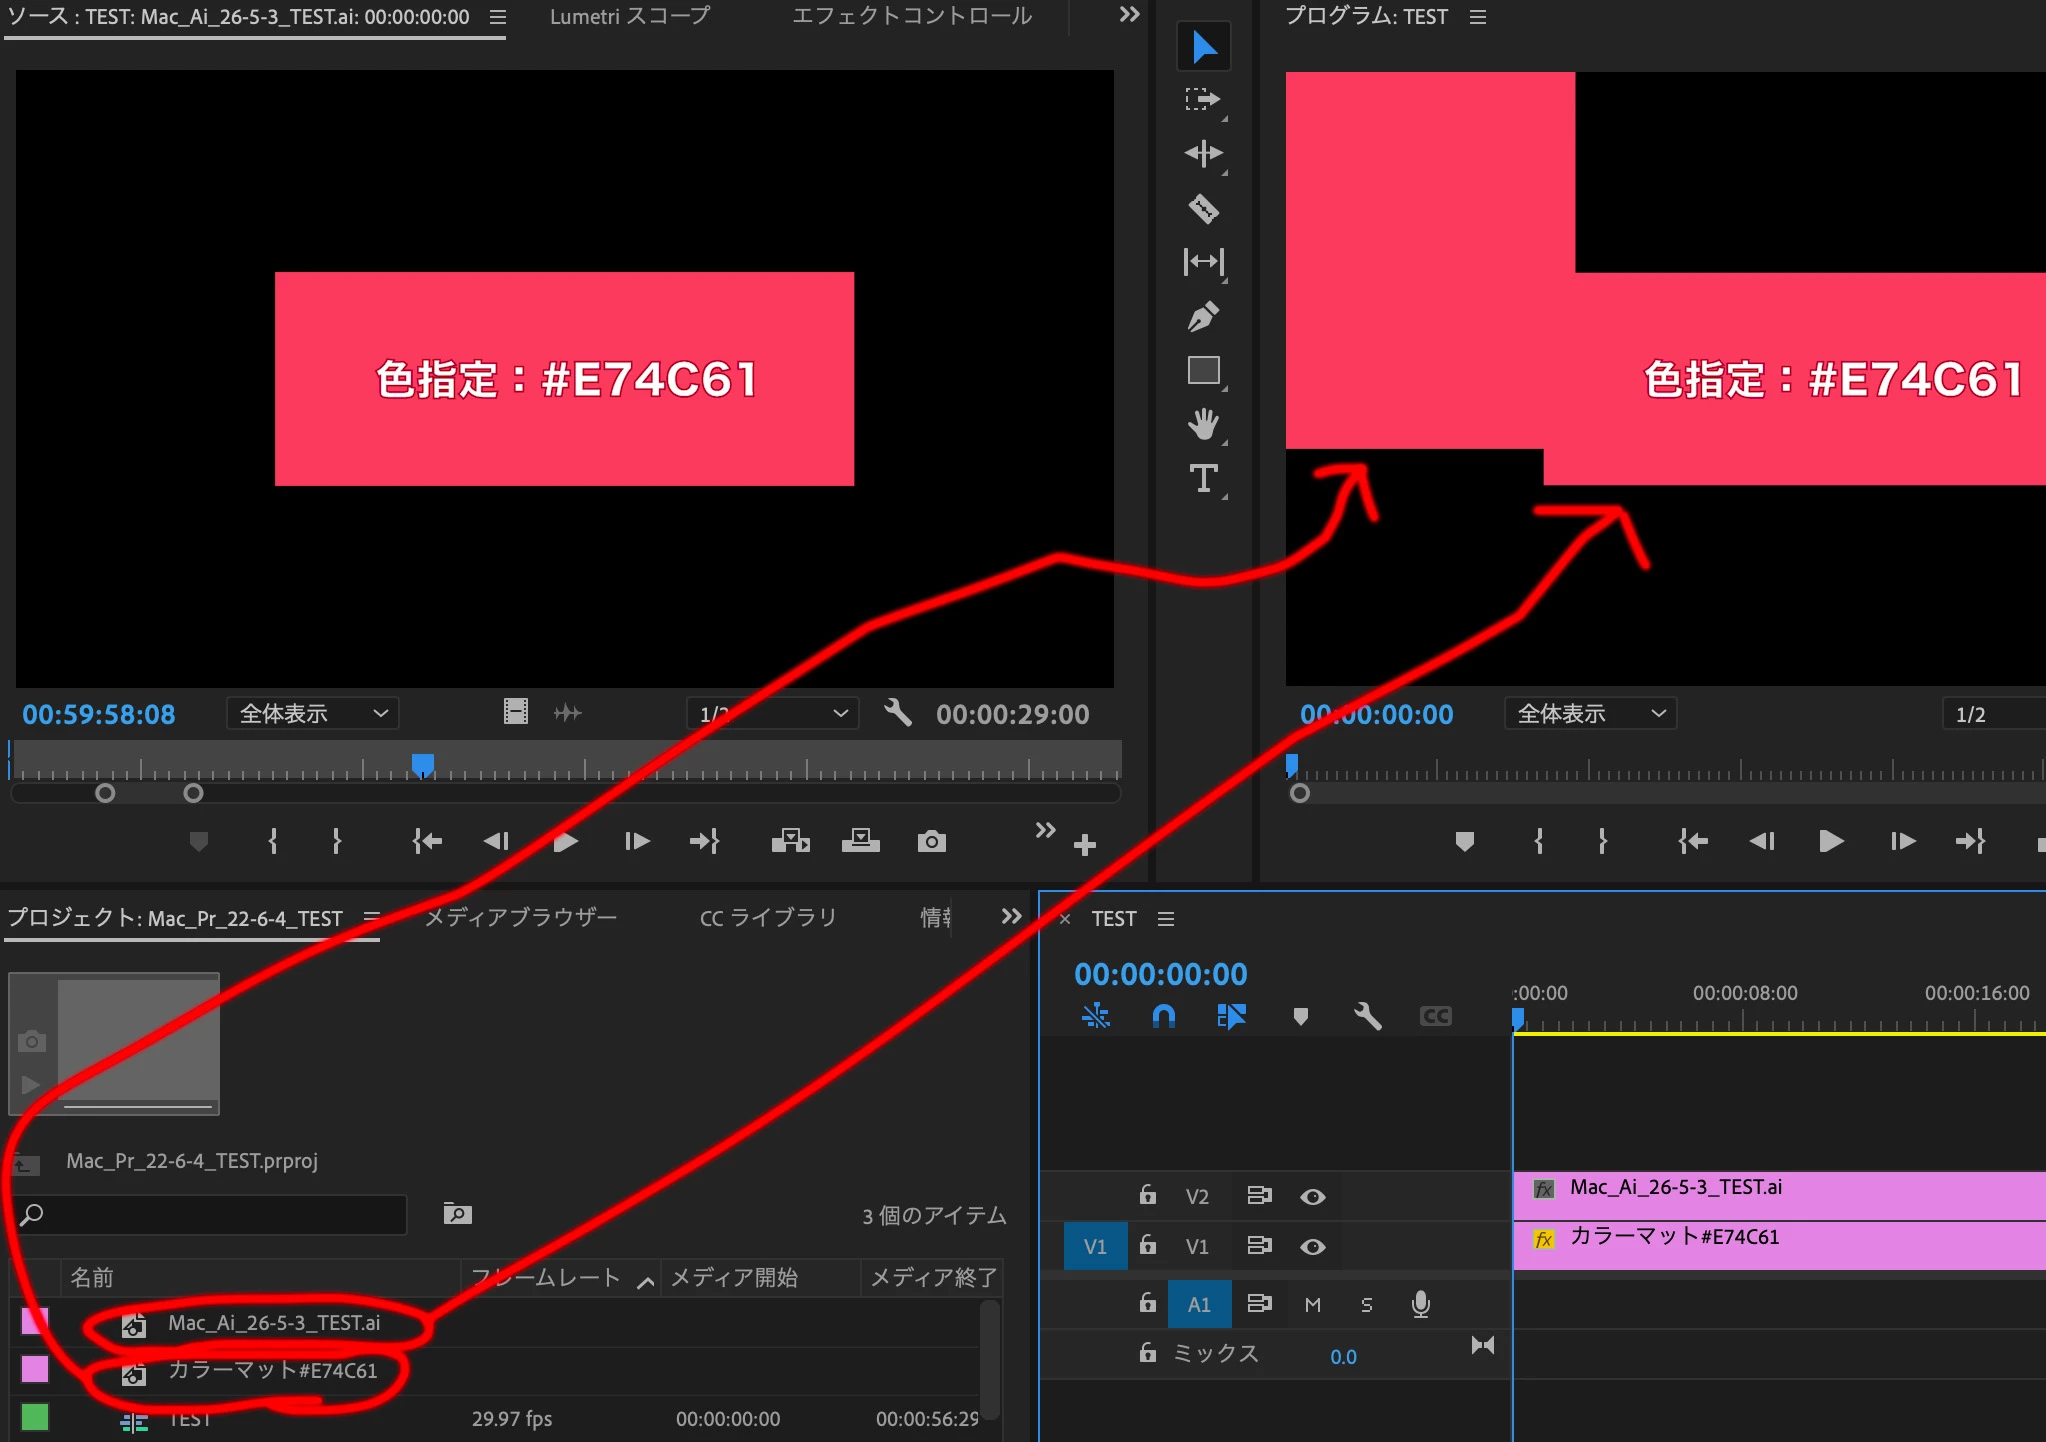Screen dimensions: 2046x1442
Task: Hide the V2 track output
Action: click(x=1312, y=1196)
